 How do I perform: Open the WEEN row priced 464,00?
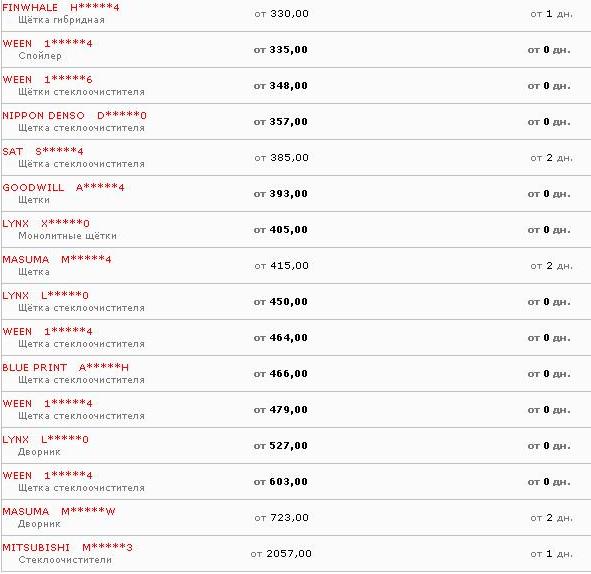click(x=47, y=332)
